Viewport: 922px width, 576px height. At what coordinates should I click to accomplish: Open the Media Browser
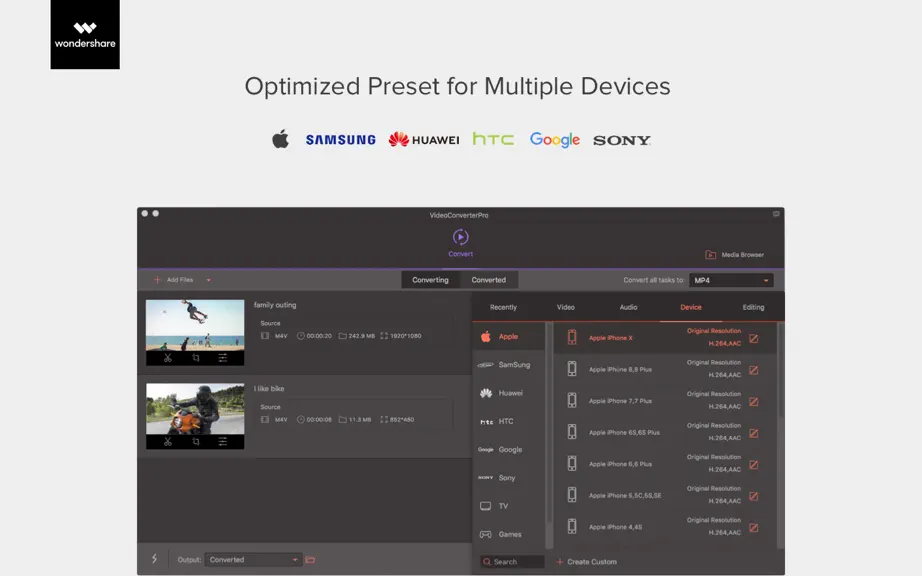pyautogui.click(x=734, y=254)
